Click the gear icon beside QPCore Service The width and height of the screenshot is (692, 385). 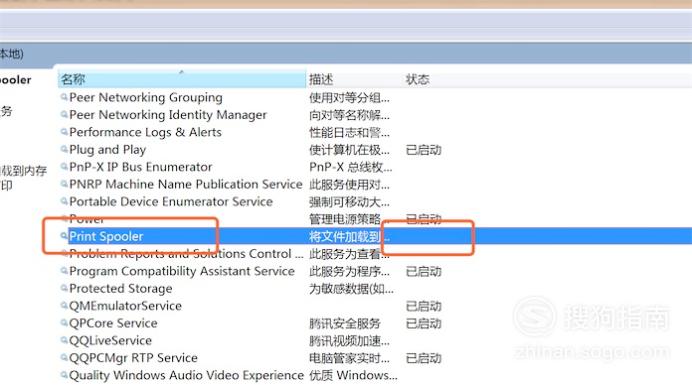(x=64, y=323)
